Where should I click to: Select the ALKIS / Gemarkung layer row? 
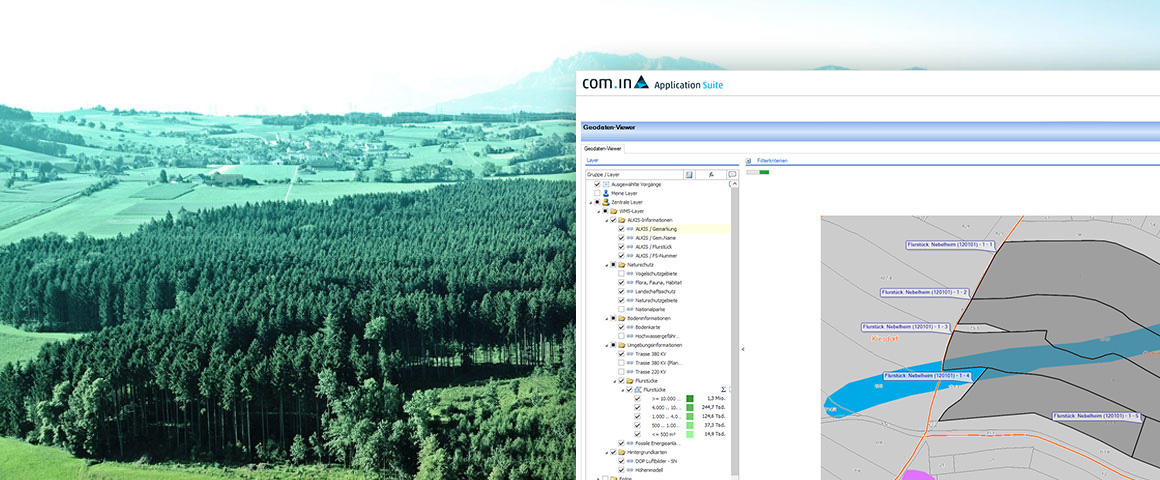(x=656, y=229)
